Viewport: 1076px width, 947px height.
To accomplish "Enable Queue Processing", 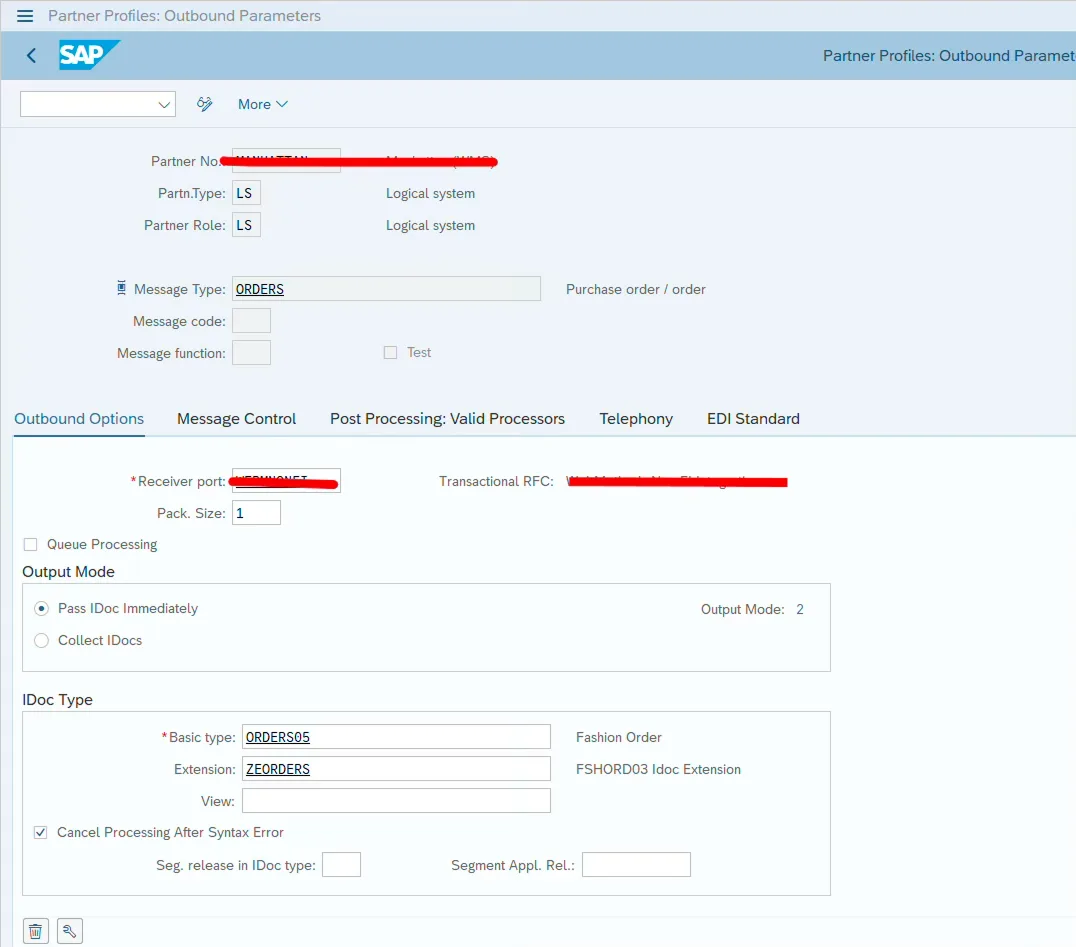I will (28, 544).
